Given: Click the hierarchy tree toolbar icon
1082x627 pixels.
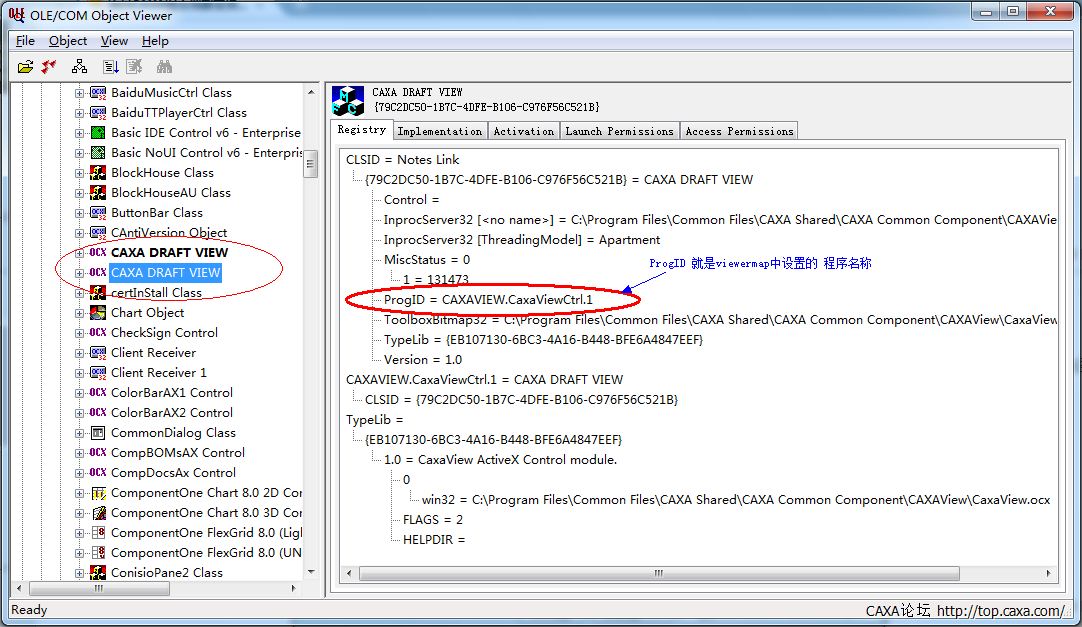Looking at the screenshot, I should [80, 67].
